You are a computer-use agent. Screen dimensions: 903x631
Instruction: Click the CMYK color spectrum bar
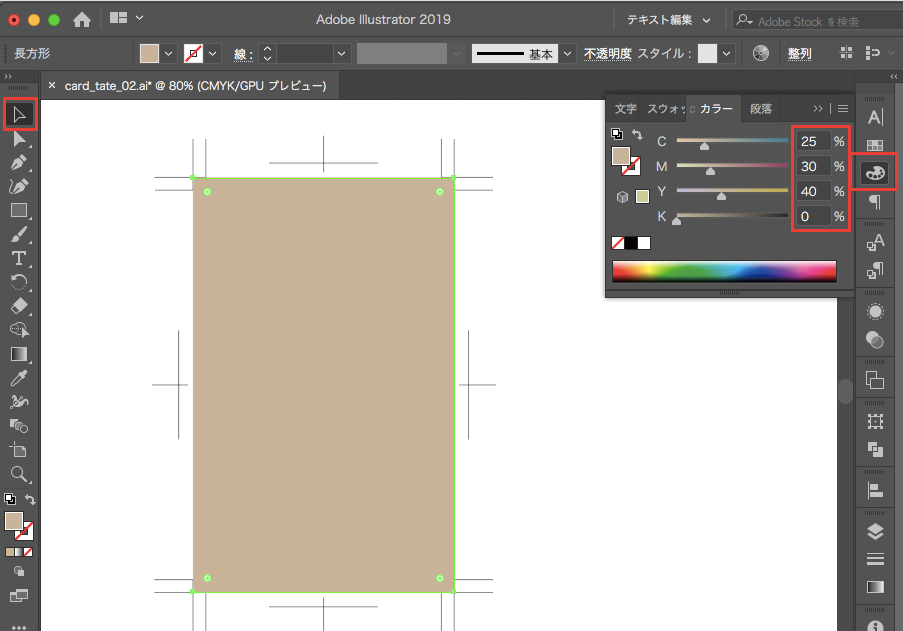(723, 271)
